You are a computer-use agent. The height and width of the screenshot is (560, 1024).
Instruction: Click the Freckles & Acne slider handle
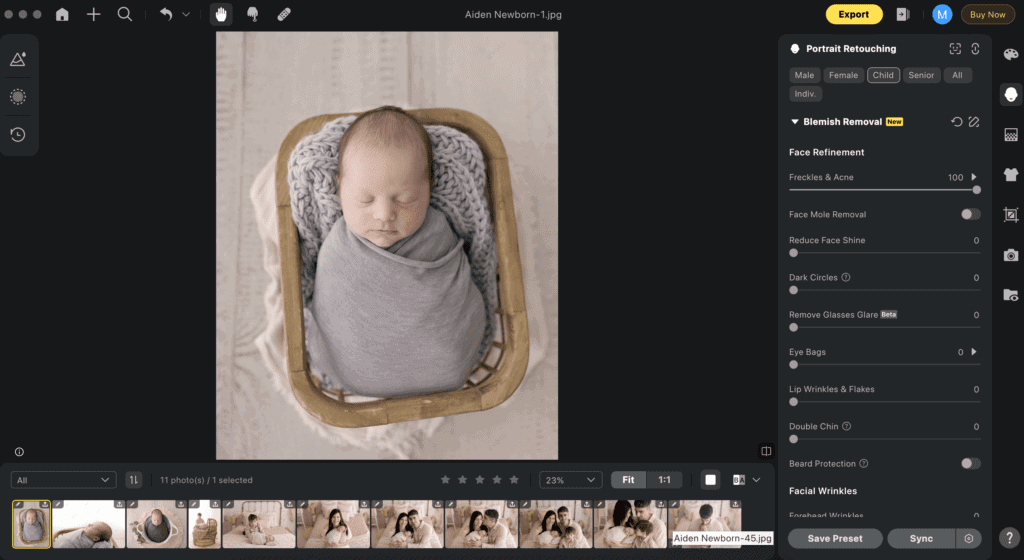point(976,189)
